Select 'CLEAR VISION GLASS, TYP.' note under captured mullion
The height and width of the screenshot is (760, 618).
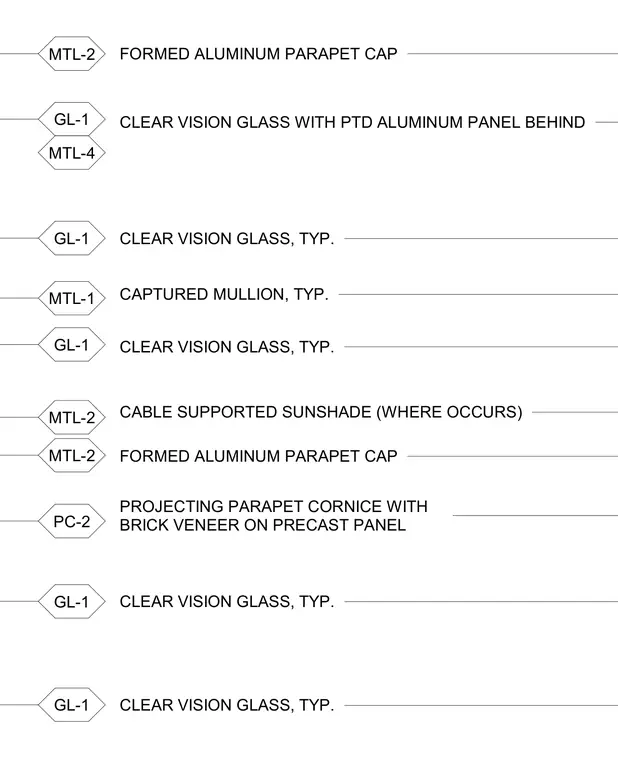pyautogui.click(x=227, y=347)
